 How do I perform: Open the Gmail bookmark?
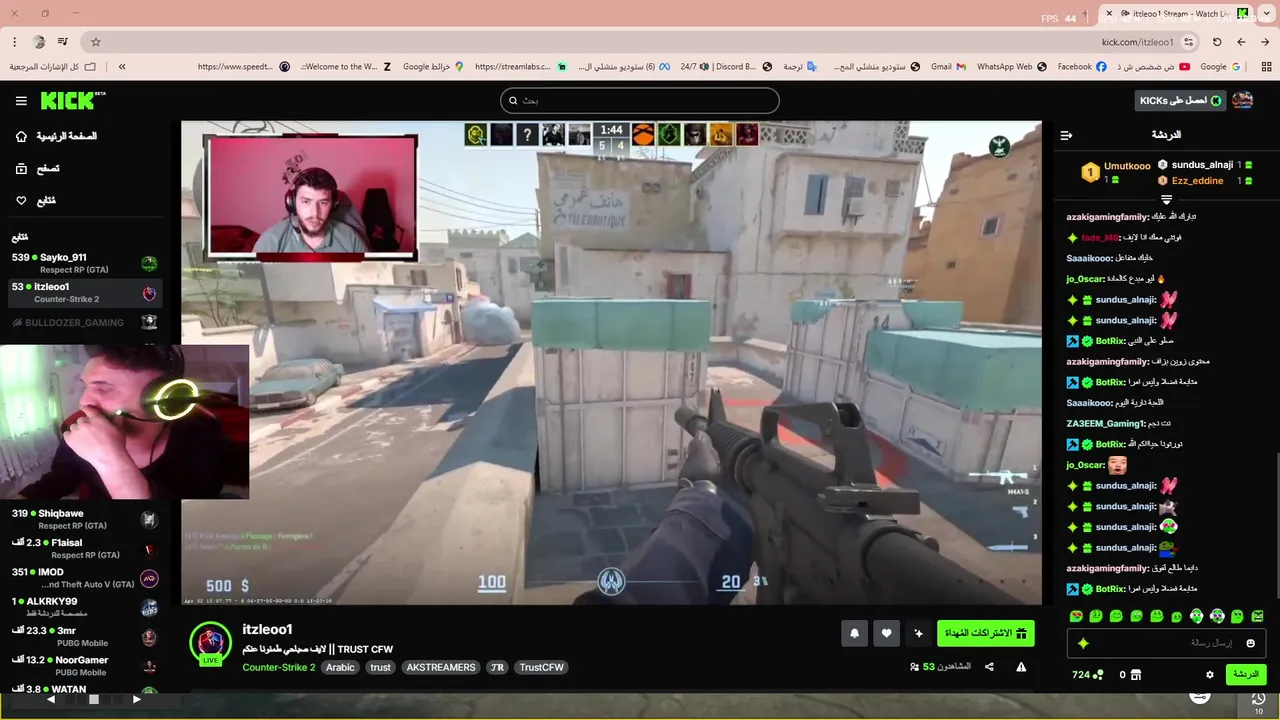coord(948,67)
